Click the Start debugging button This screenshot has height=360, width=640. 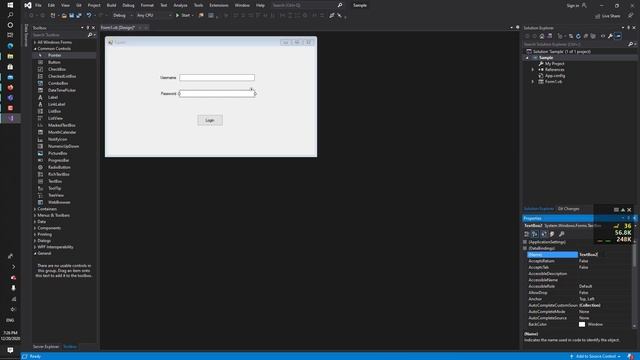tap(183, 16)
